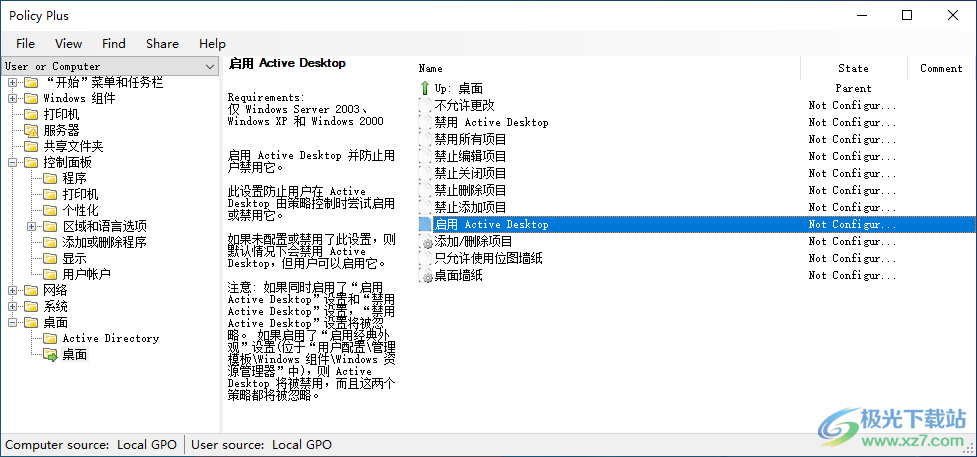Click the policy icon beside 禁止添加项目

(425, 207)
